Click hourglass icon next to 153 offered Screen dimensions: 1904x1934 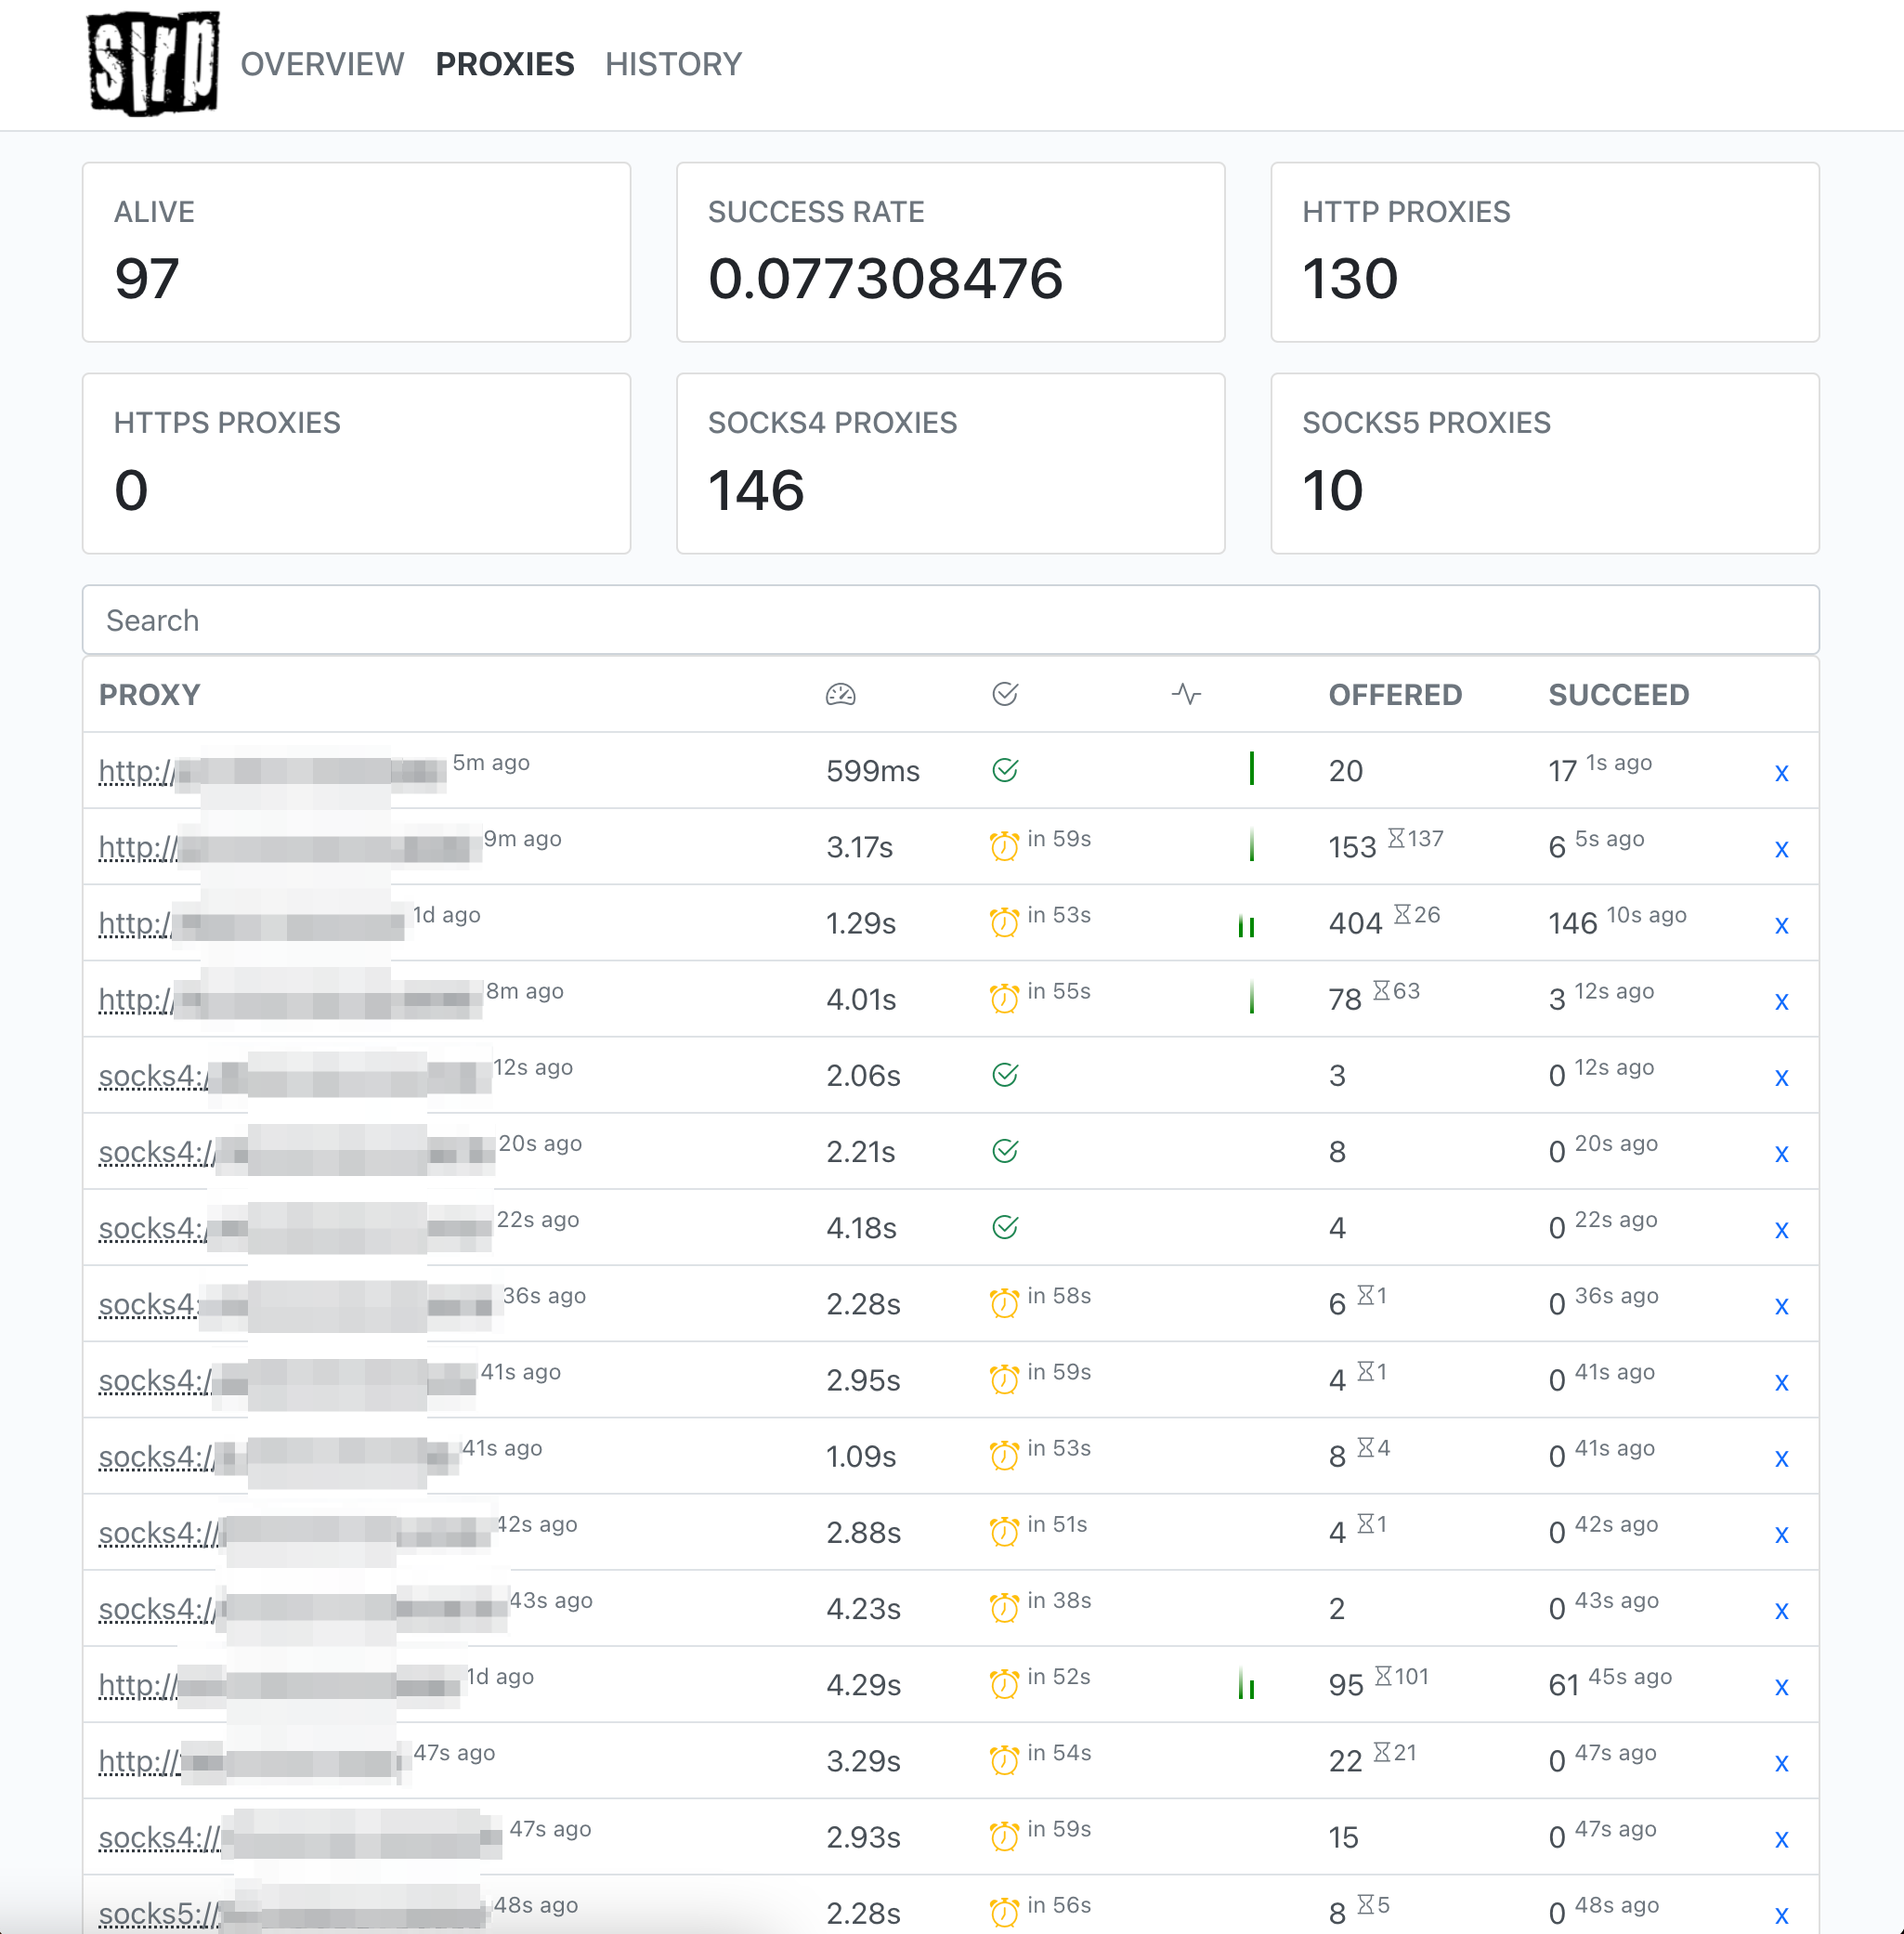point(1396,838)
